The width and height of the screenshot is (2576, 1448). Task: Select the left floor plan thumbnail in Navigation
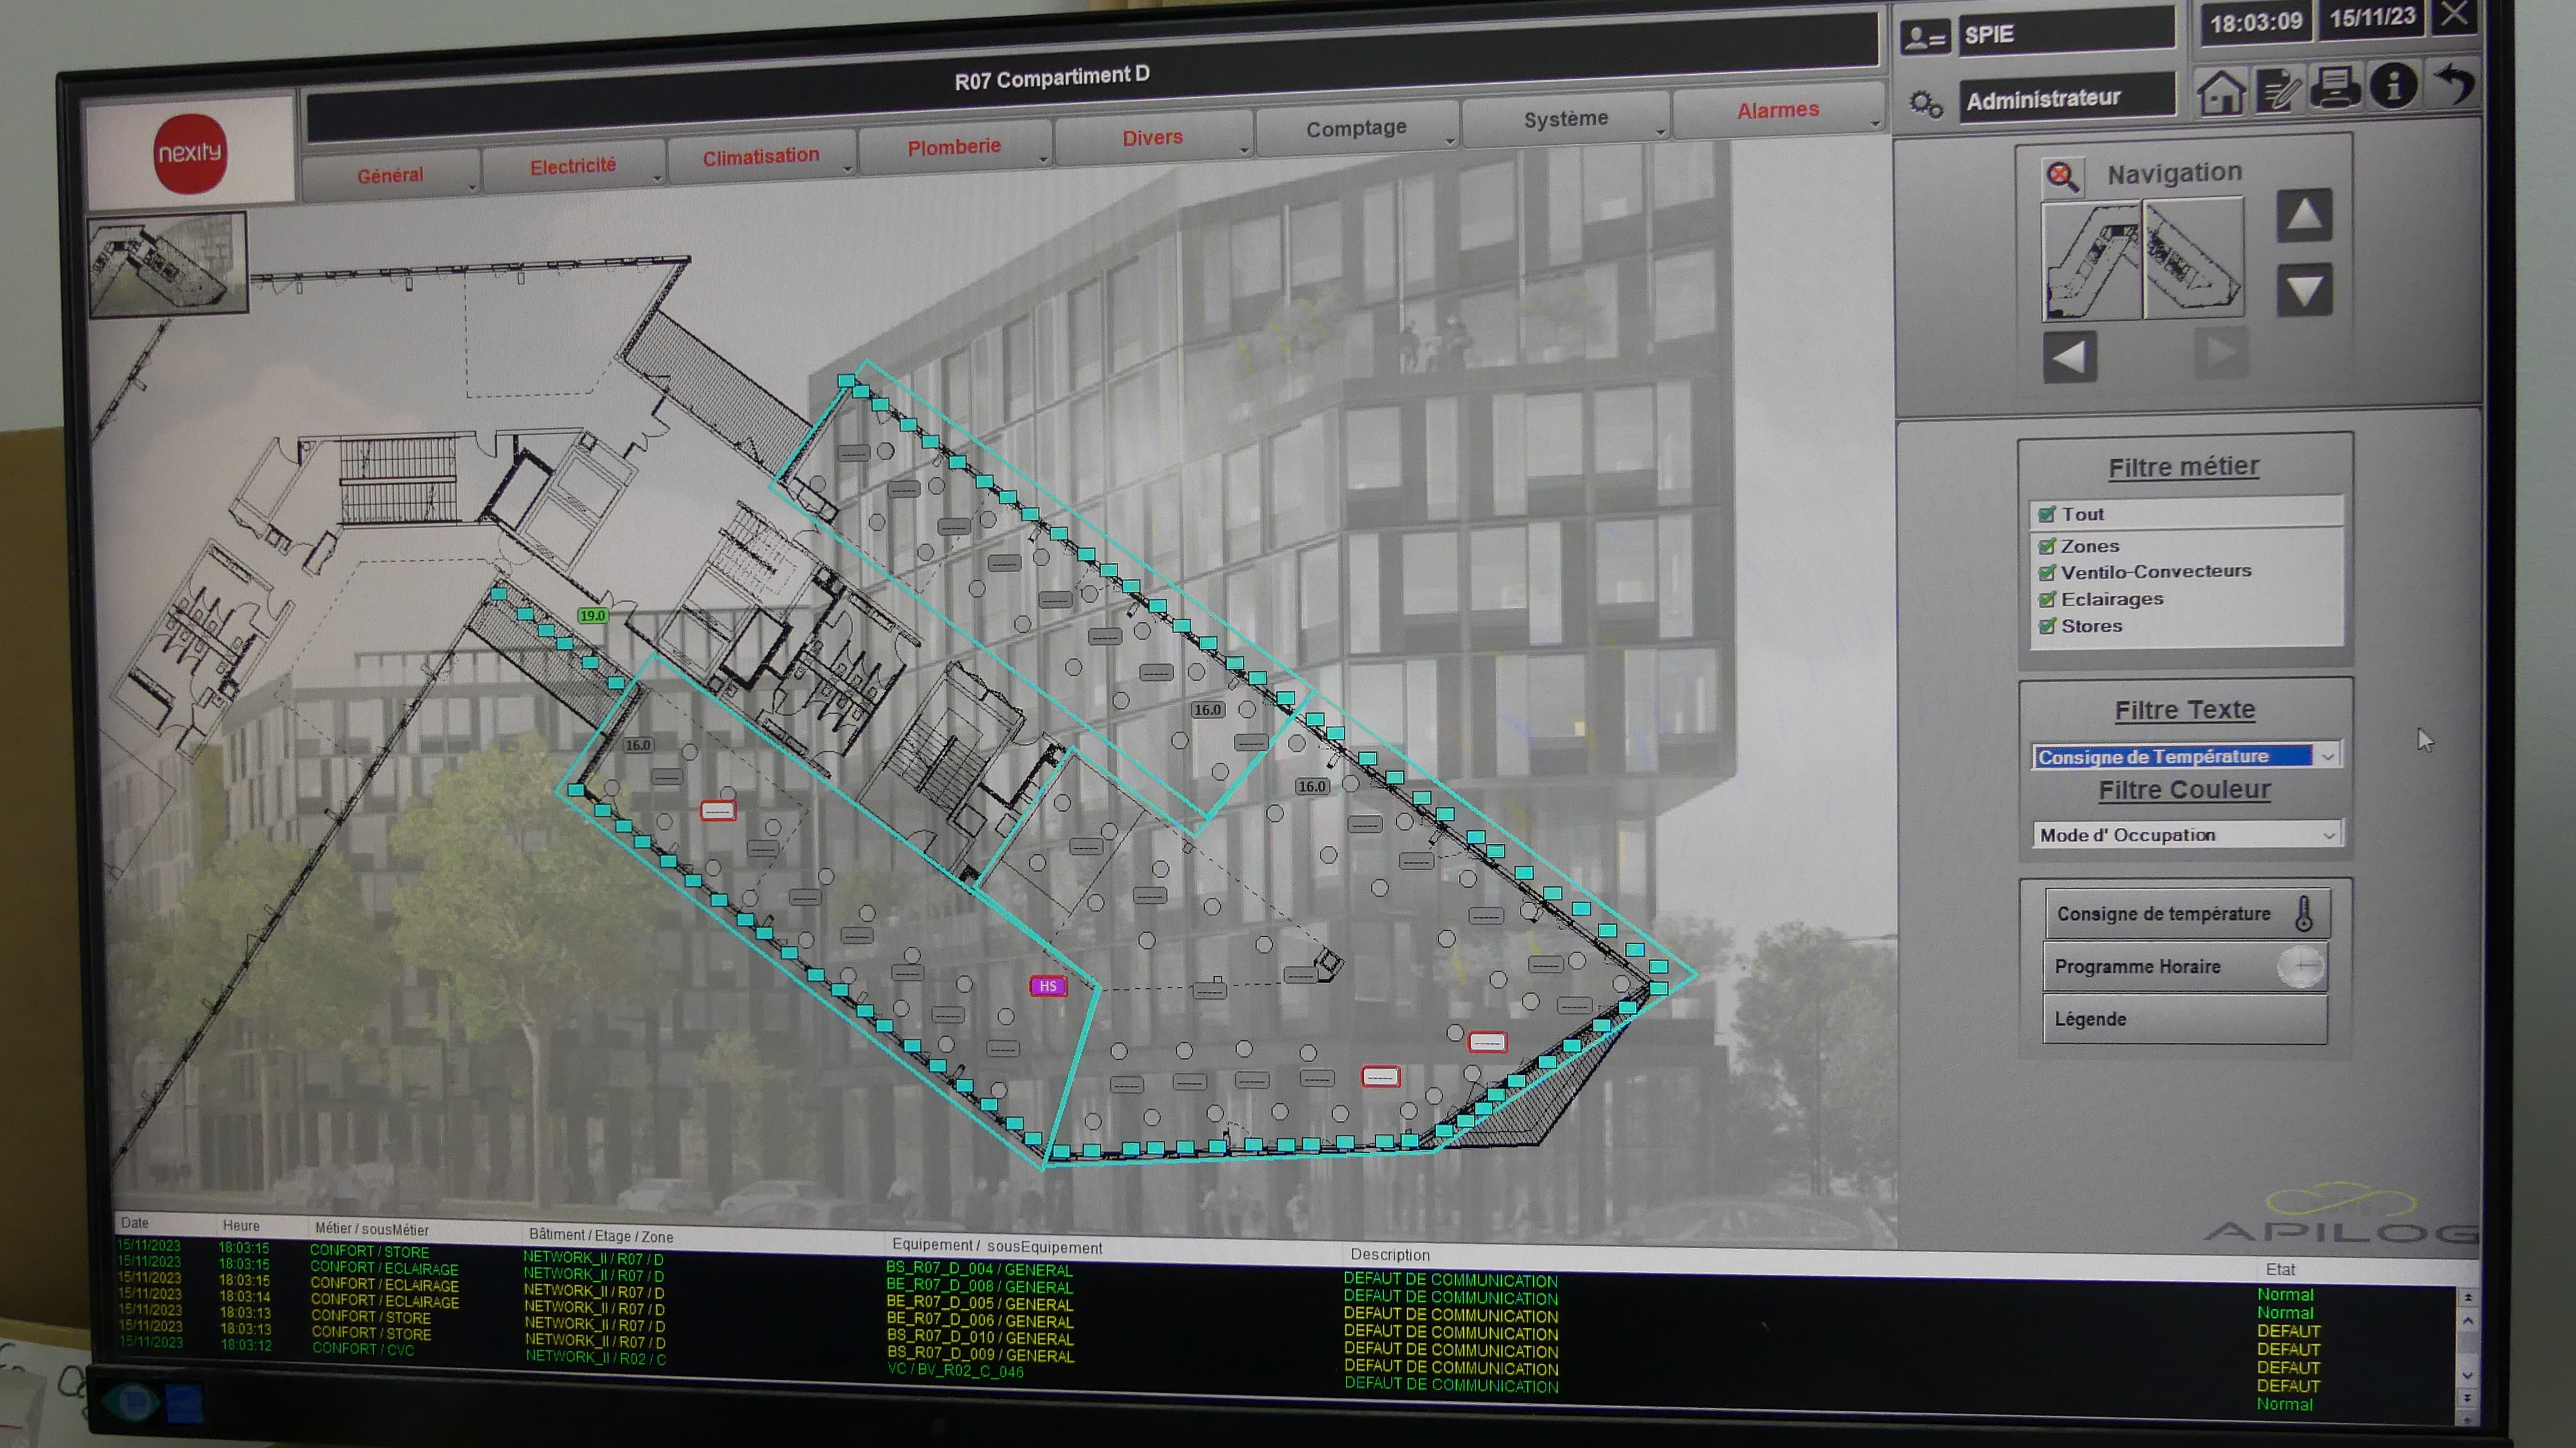point(2091,260)
